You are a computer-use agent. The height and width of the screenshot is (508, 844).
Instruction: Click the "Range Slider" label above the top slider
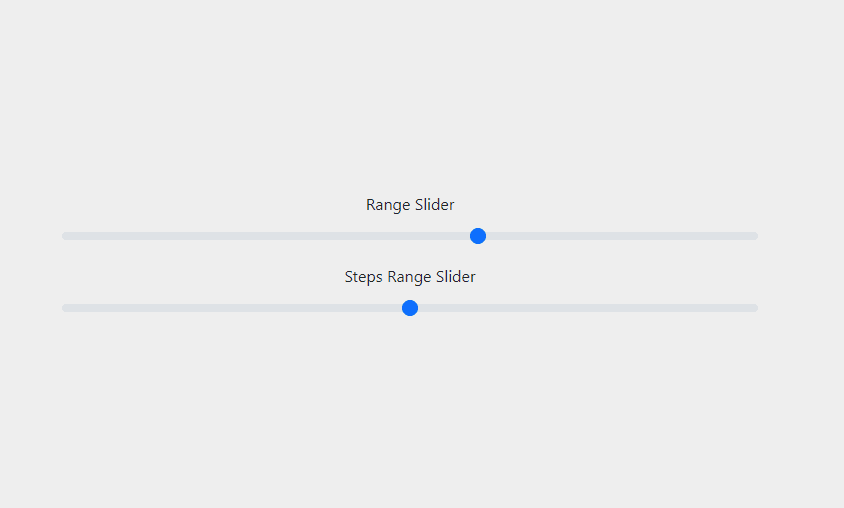(x=410, y=205)
